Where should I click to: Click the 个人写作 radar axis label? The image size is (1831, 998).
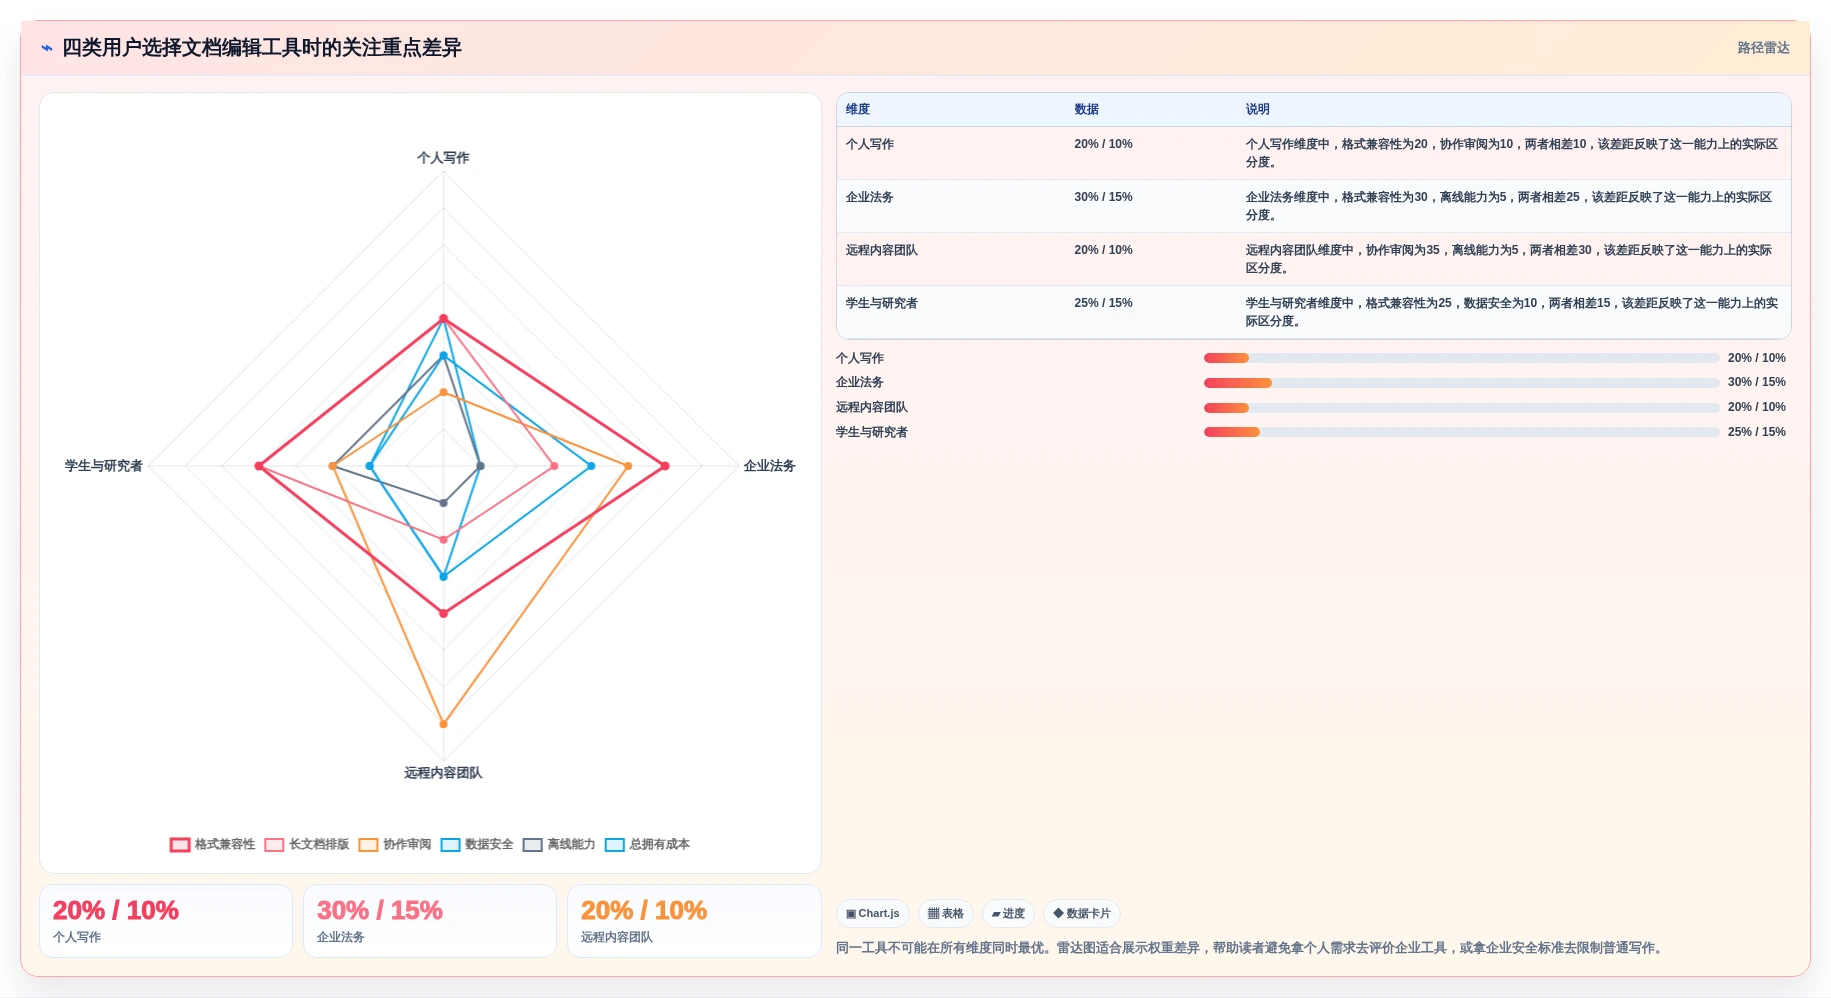443,158
